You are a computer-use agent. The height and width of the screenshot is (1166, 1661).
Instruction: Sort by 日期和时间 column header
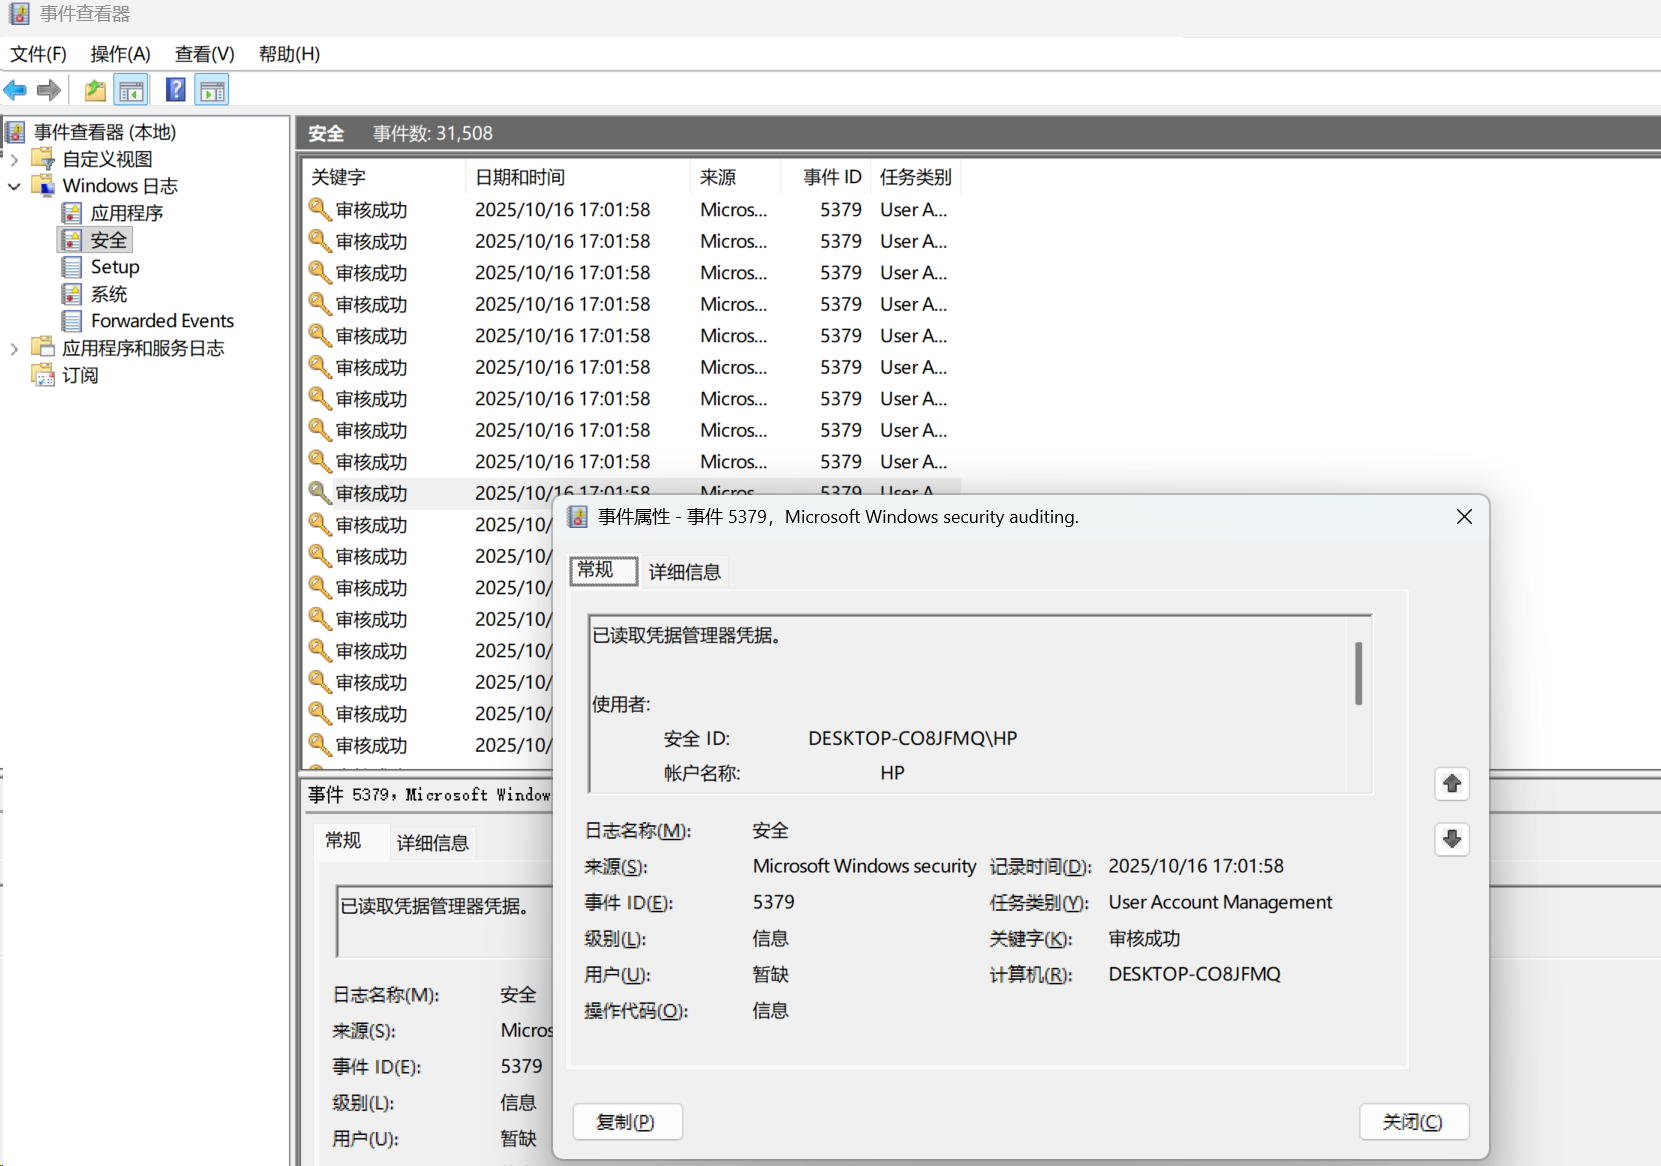tap(520, 177)
